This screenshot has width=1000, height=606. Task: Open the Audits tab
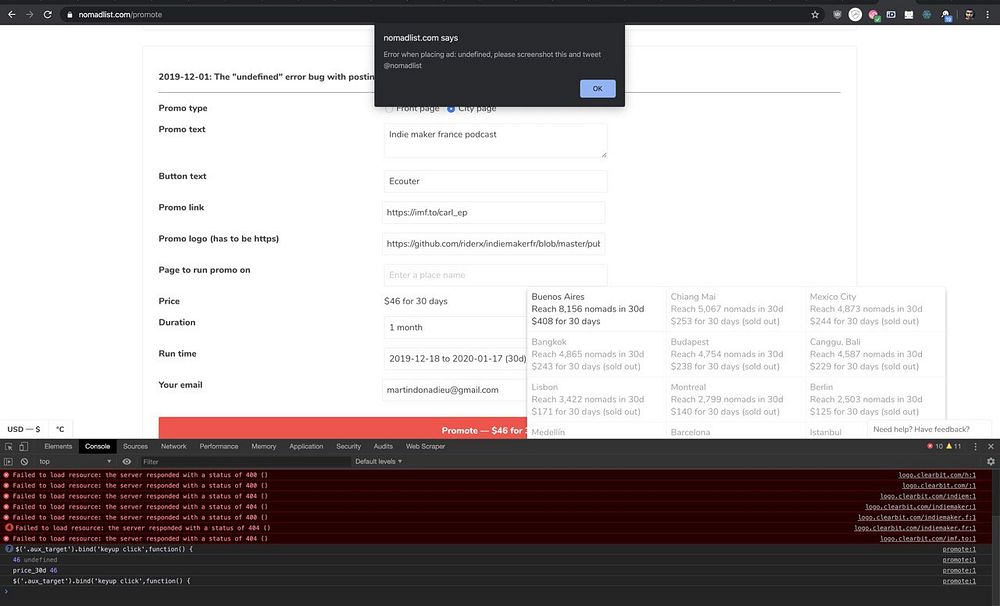[x=383, y=447]
